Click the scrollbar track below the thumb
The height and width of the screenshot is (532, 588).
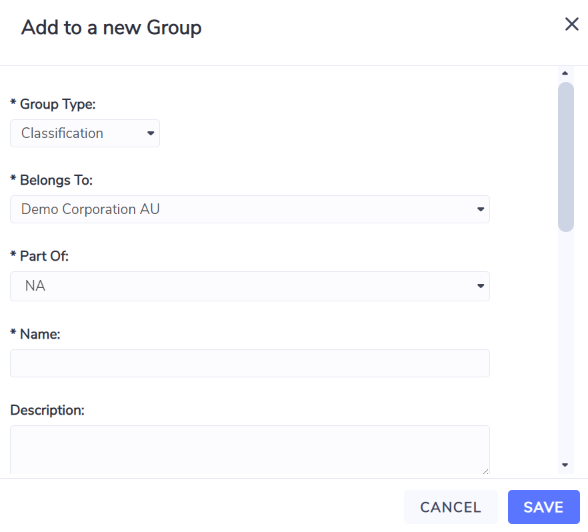566,345
